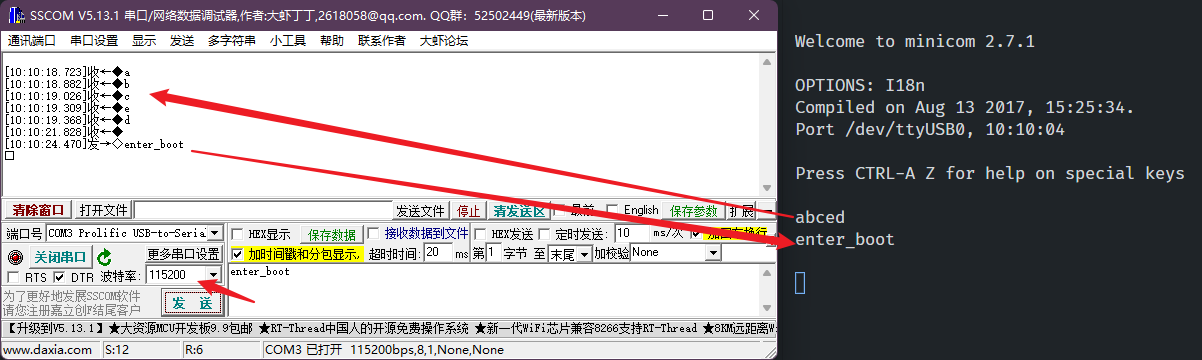1202x360 pixels.
Task: Open the 串口设置 menu
Action: (94, 41)
